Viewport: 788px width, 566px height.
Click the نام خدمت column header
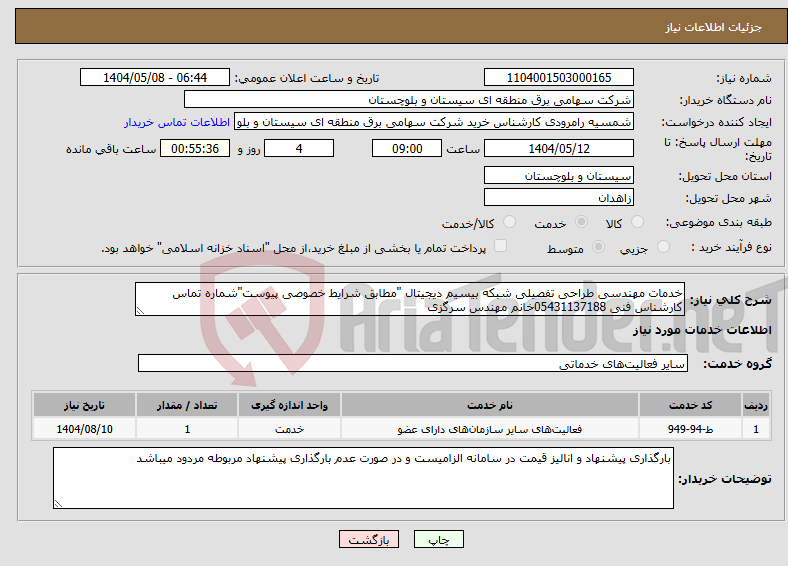[x=489, y=405]
